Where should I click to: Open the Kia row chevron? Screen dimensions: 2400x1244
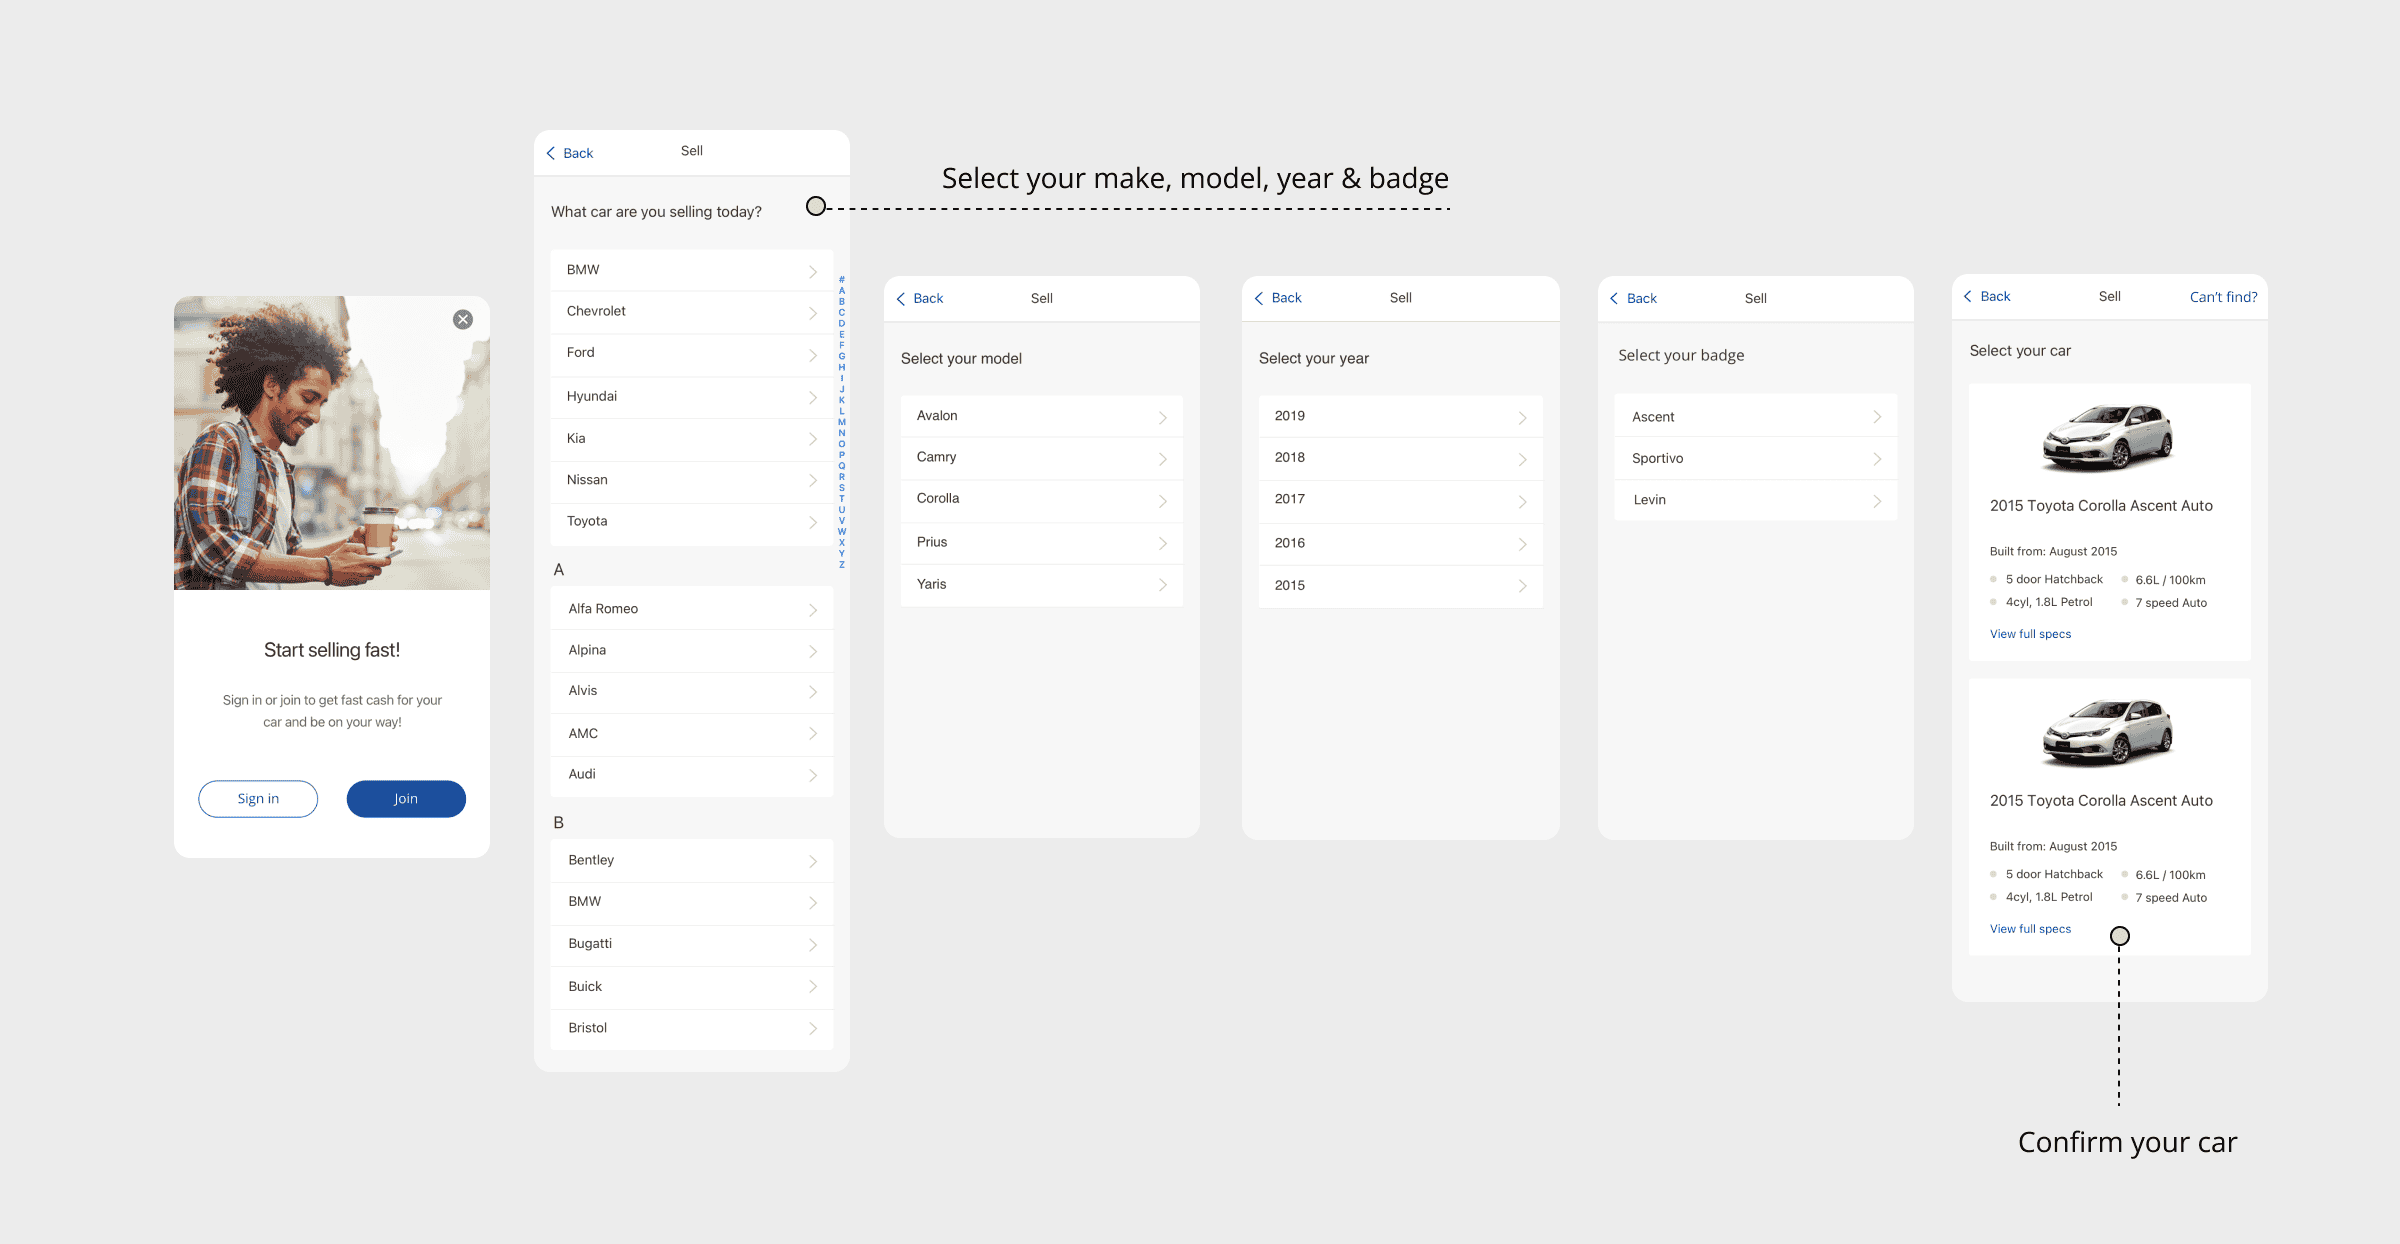(x=813, y=439)
